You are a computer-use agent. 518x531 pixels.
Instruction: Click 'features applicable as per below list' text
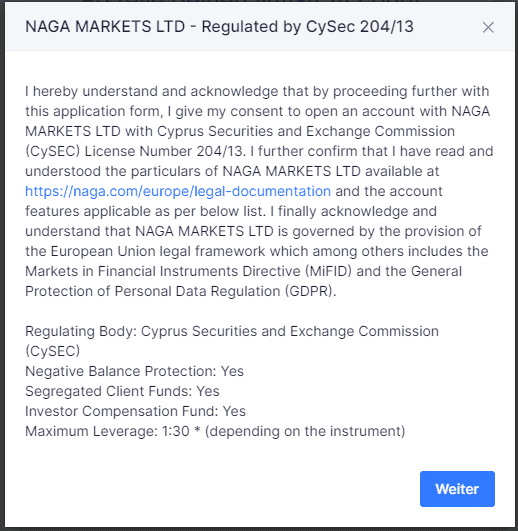tap(145, 211)
